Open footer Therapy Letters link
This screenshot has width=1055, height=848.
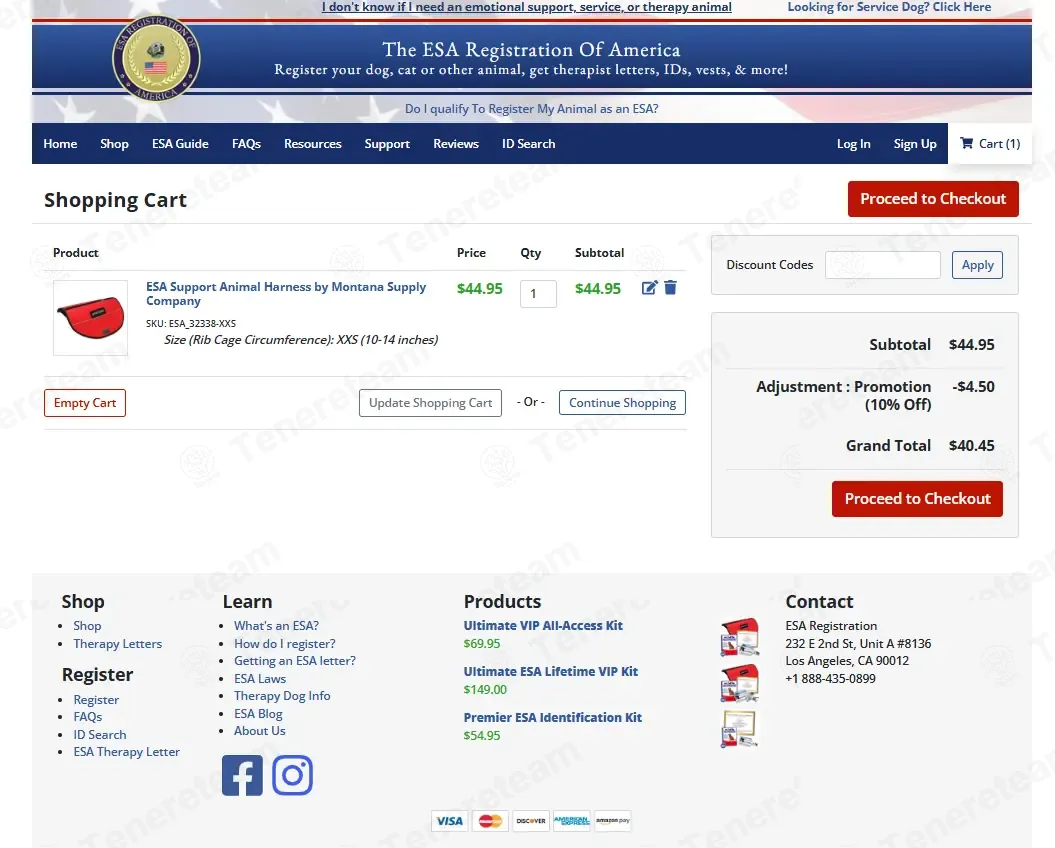pos(118,644)
